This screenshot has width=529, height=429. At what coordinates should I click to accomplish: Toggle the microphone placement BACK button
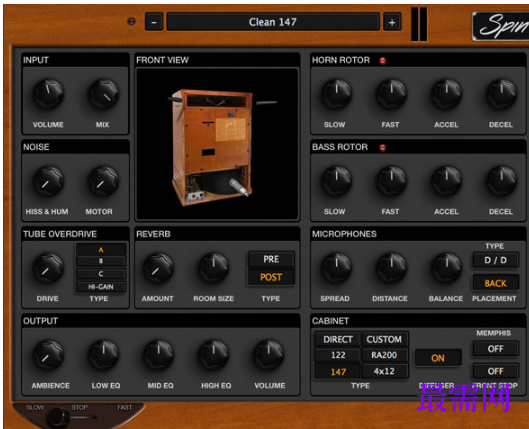click(495, 283)
